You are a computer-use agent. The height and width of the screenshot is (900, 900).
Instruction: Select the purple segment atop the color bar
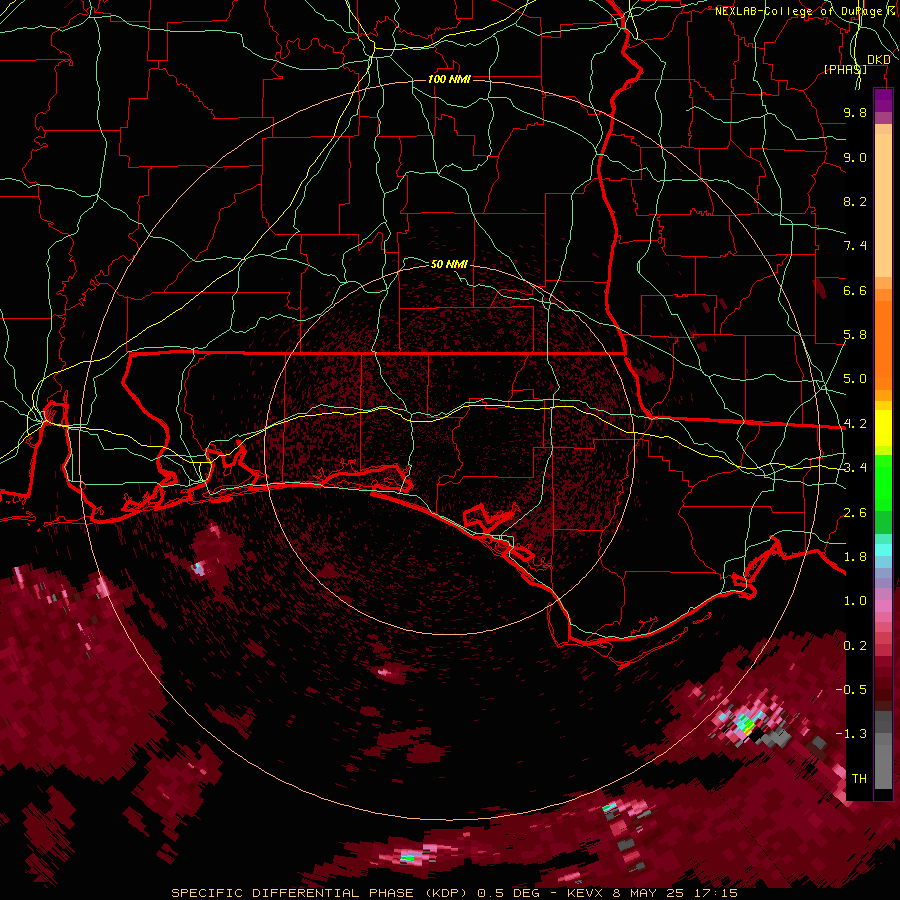pos(883,100)
